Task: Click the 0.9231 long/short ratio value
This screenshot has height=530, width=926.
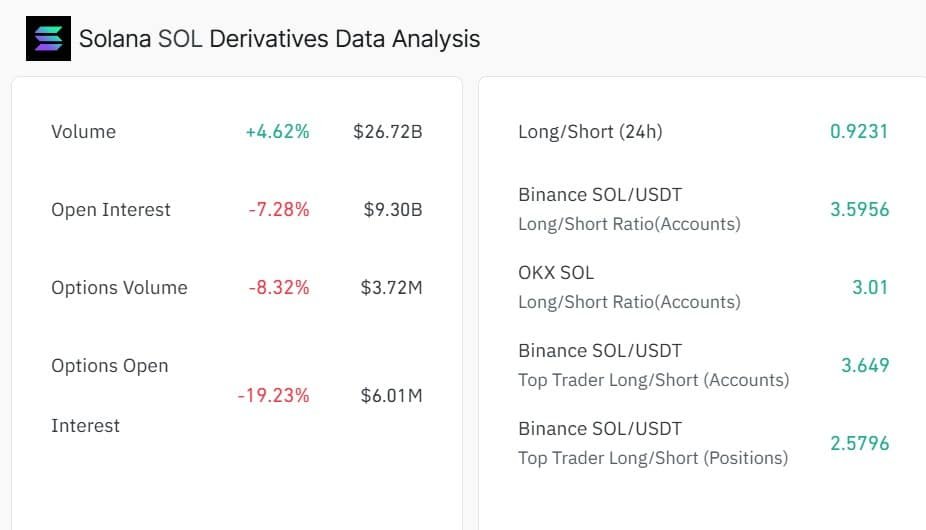Action: (x=859, y=132)
